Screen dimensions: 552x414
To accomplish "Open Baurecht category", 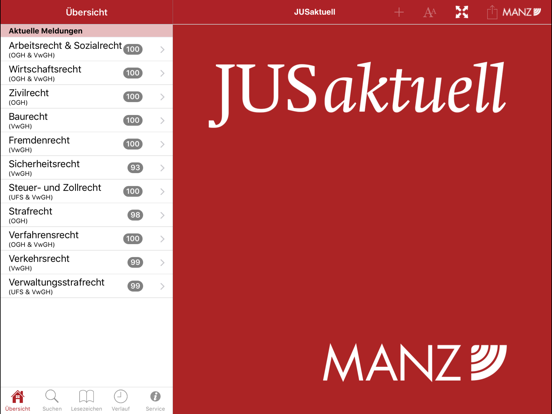I will pyautogui.click(x=87, y=120).
